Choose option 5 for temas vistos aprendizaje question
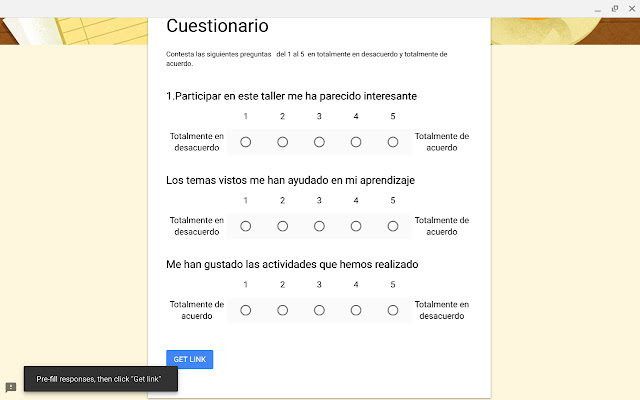The image size is (640, 400). tap(393, 226)
